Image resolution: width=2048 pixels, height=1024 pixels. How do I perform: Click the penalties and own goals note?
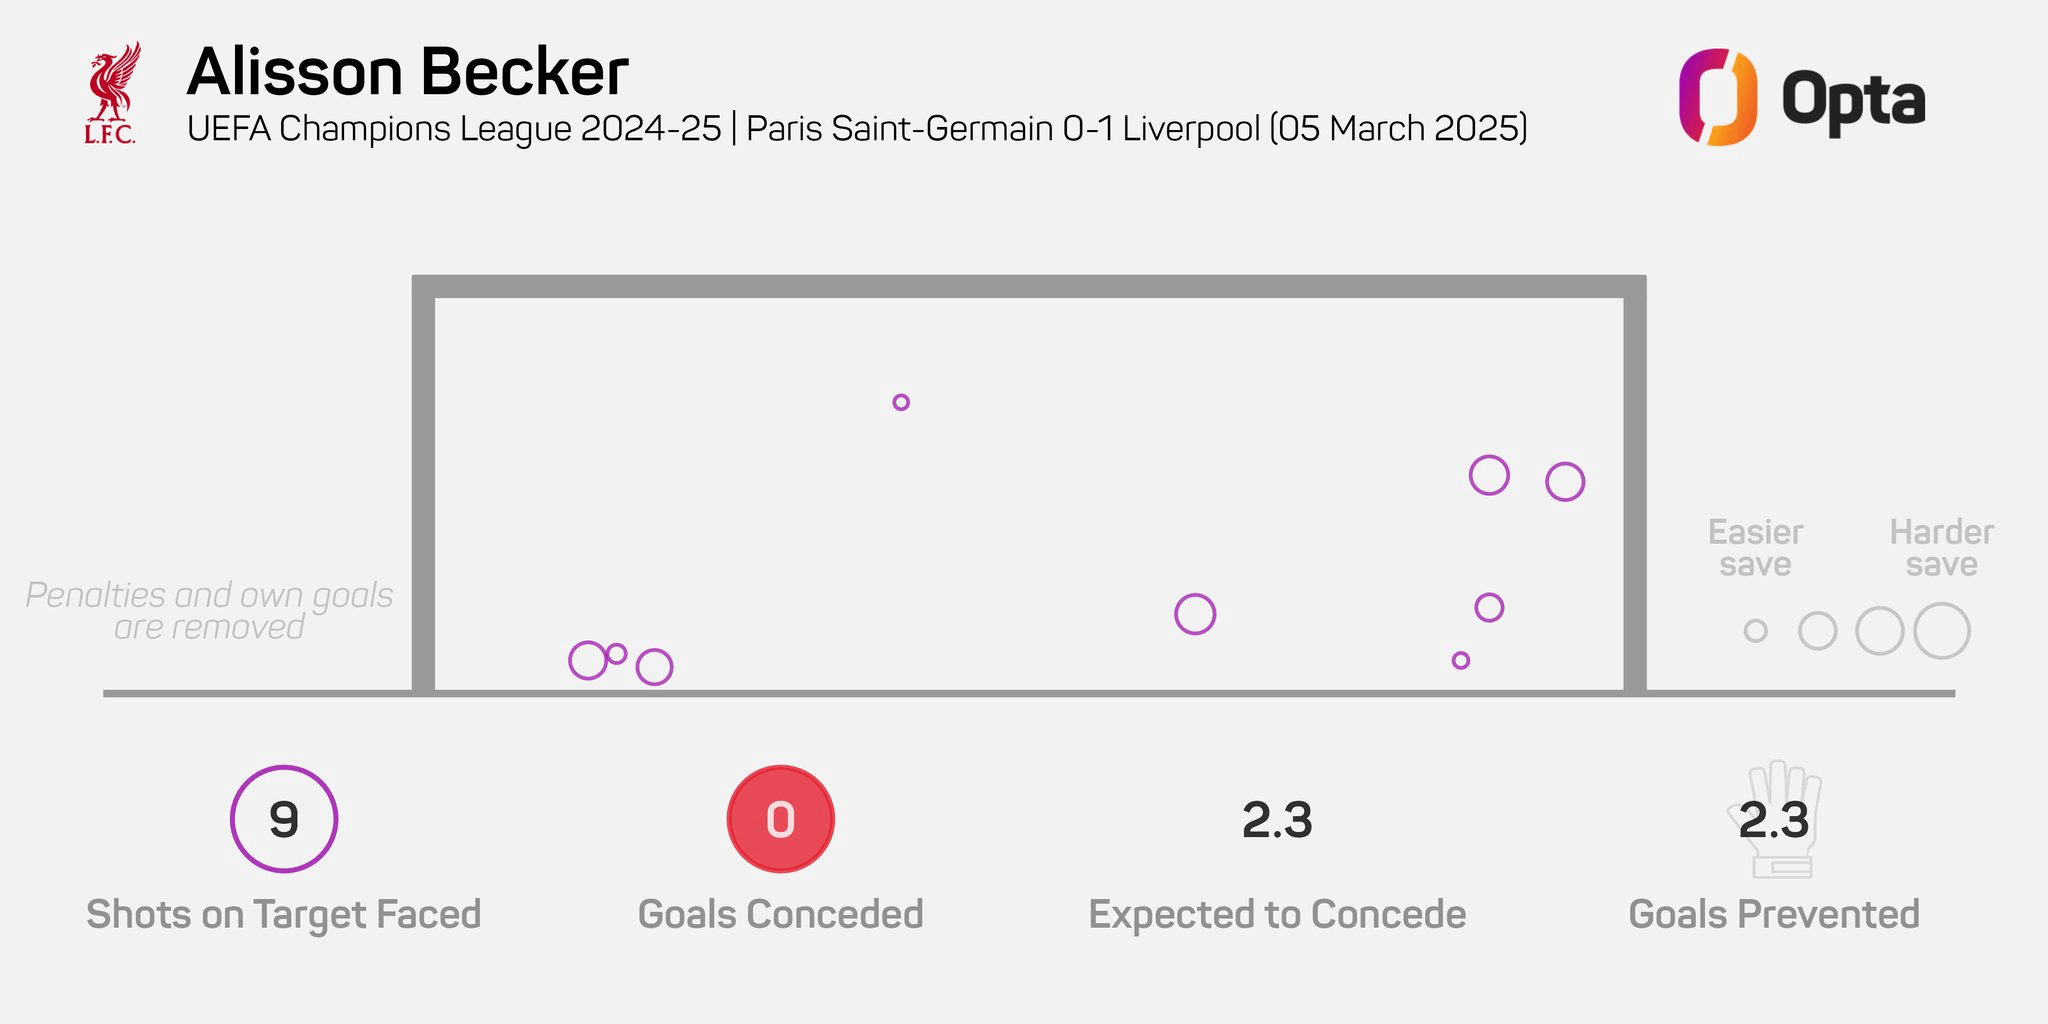point(209,610)
